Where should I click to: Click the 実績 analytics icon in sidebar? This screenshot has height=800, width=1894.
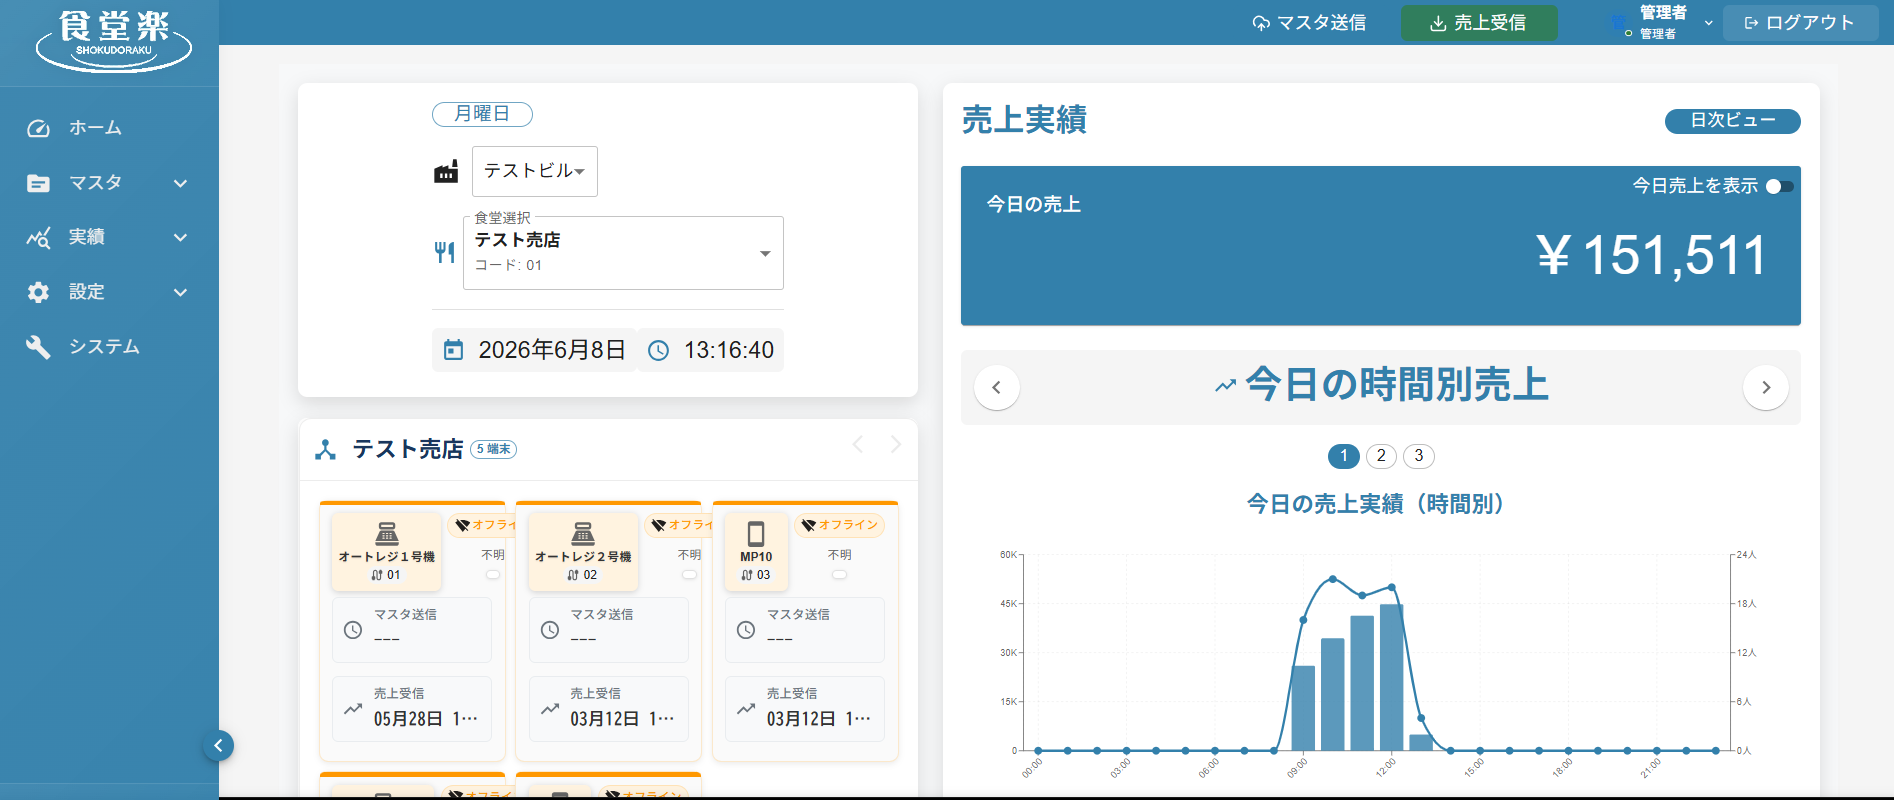coord(38,238)
